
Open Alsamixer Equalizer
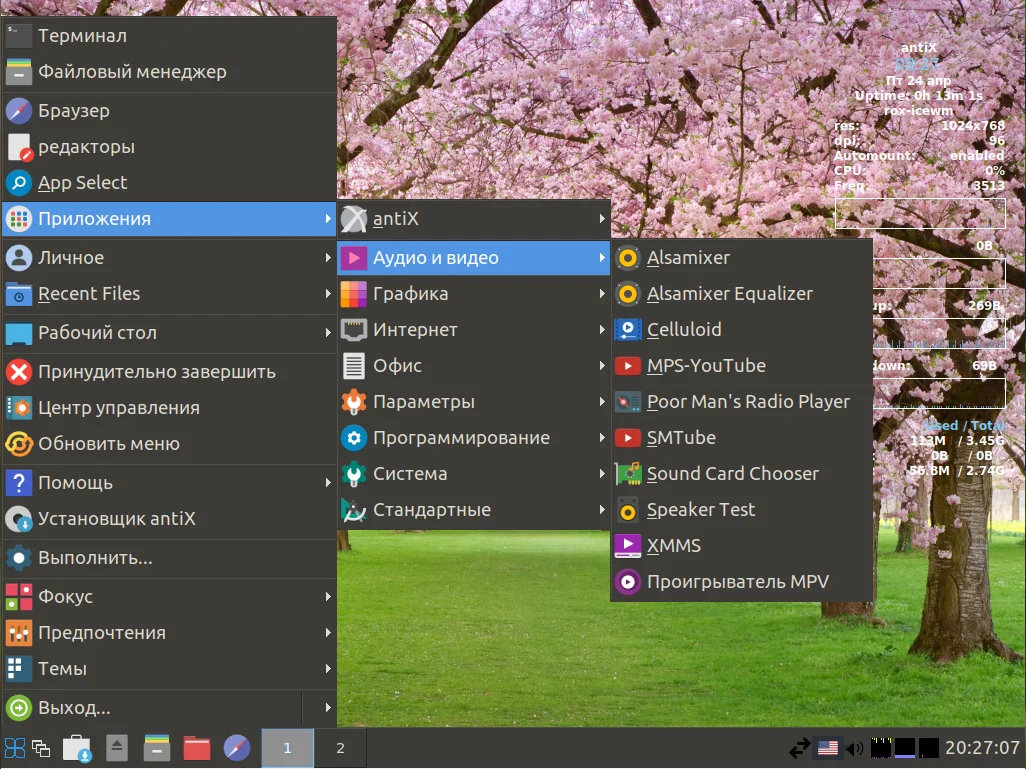point(729,294)
